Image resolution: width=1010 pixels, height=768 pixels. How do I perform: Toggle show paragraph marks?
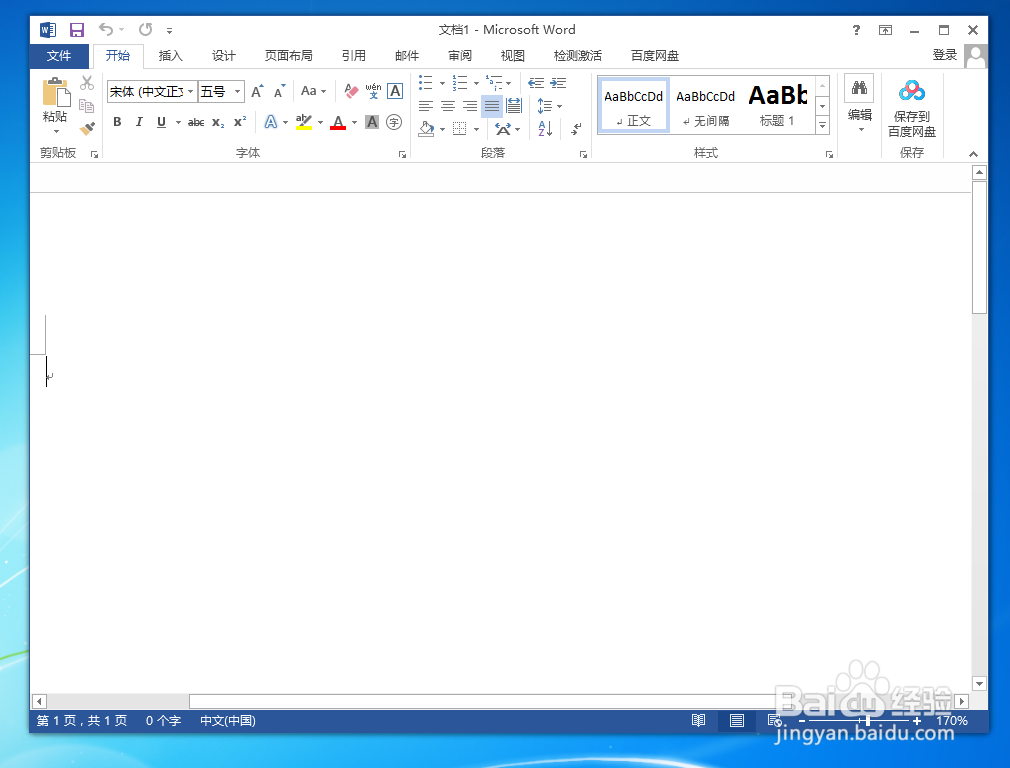click(x=576, y=129)
